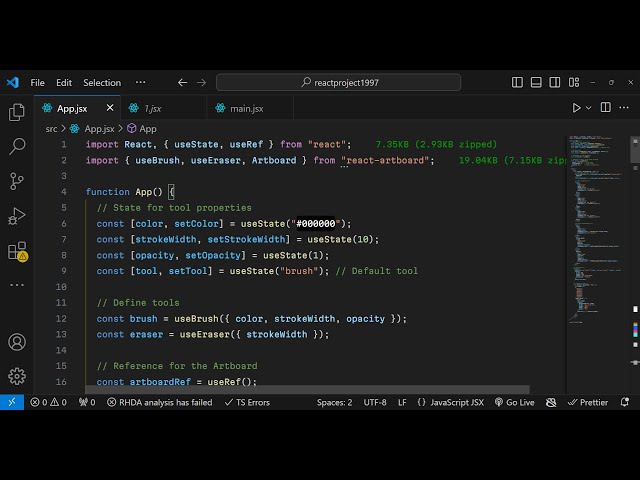The height and width of the screenshot is (480, 640).
Task: Click the Run code play button
Action: pyautogui.click(x=576, y=108)
